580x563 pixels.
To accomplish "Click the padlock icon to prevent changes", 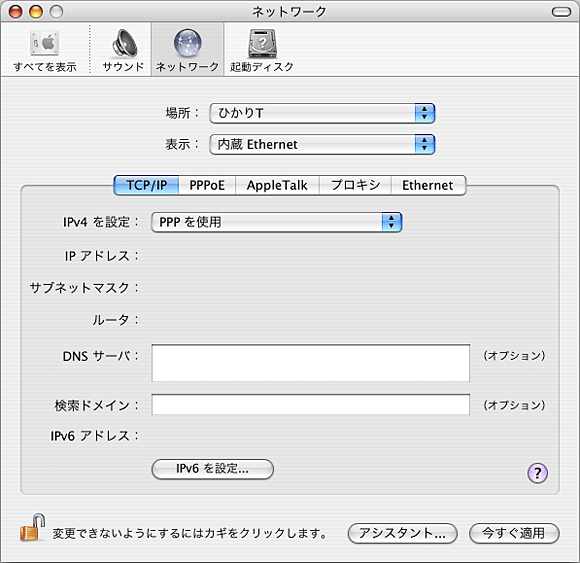I will (33, 527).
